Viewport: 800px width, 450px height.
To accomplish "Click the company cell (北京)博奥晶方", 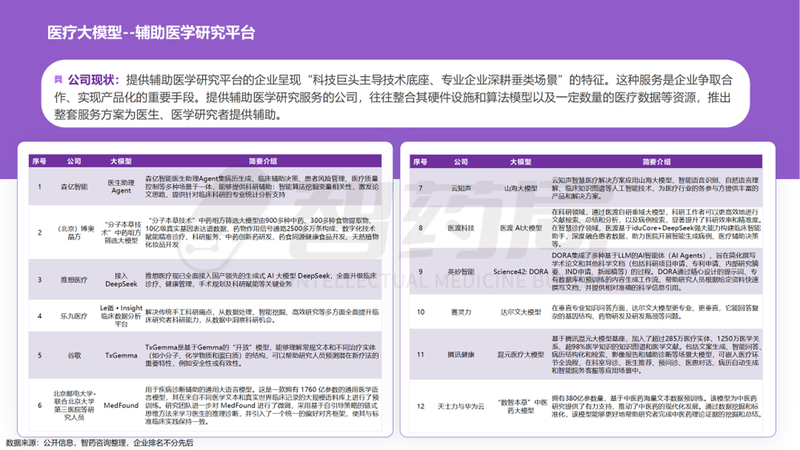I will 74,233.
